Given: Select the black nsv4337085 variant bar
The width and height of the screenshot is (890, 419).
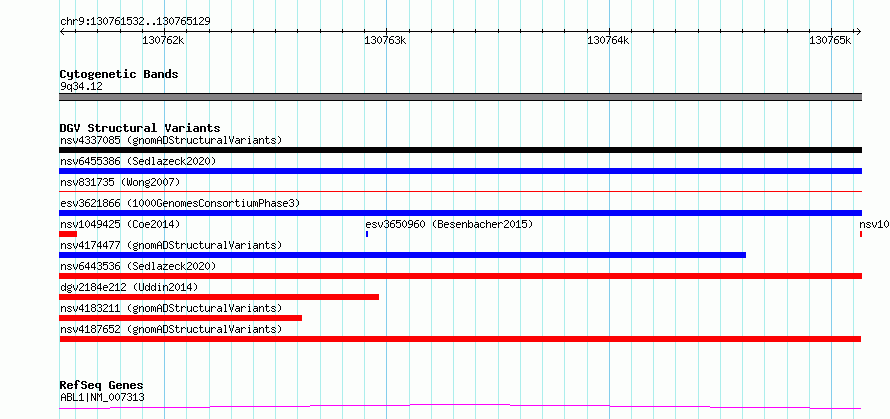Looking at the screenshot, I should point(460,150).
